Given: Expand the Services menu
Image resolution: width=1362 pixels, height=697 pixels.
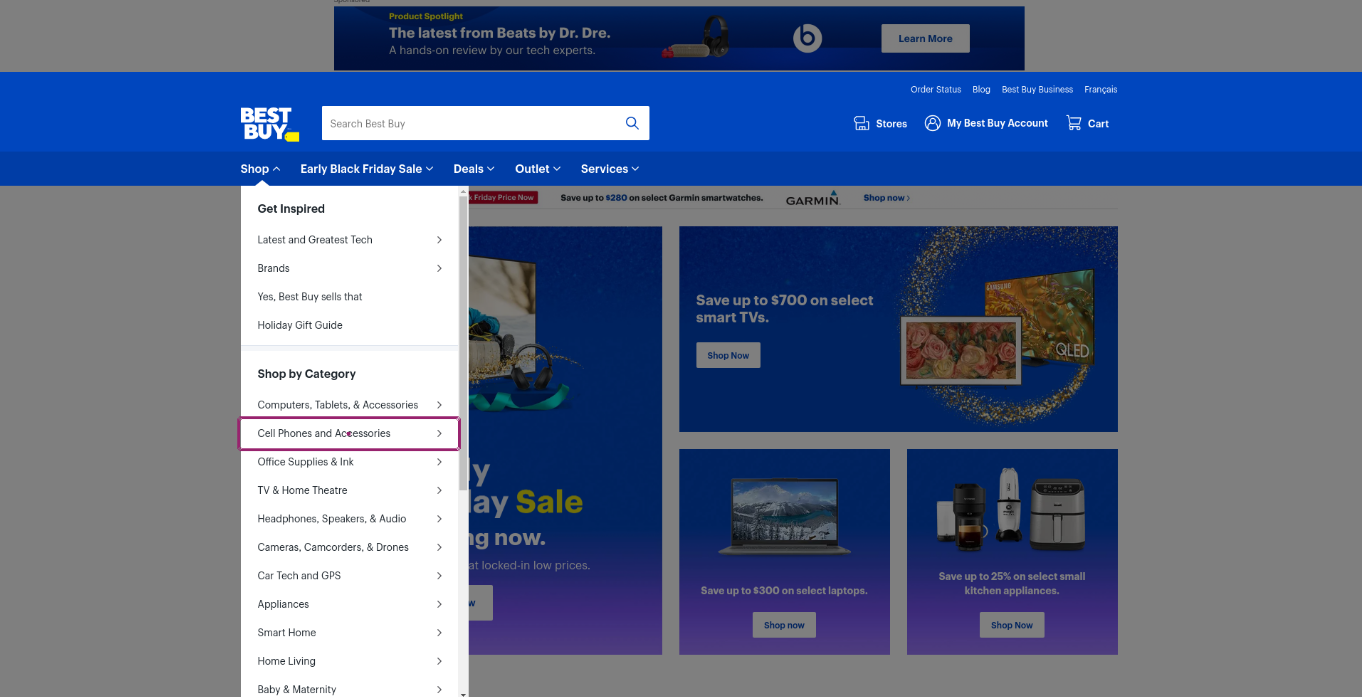Looking at the screenshot, I should pos(609,169).
